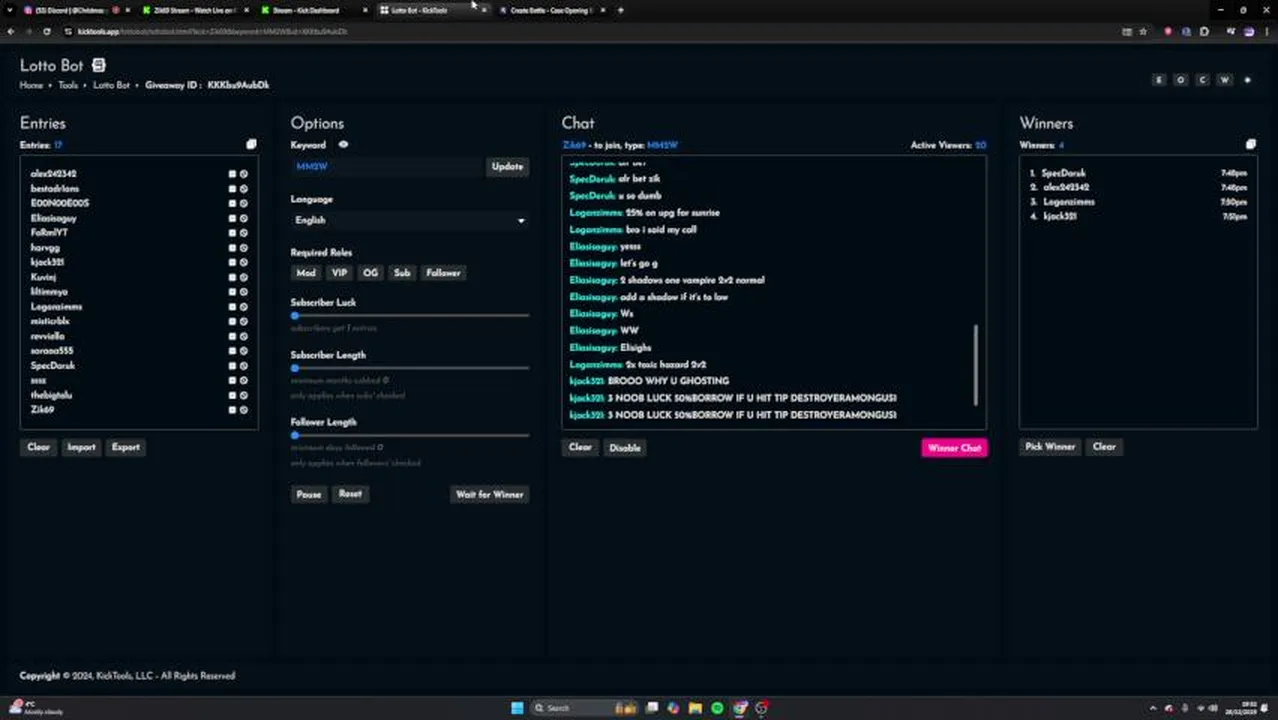The height and width of the screenshot is (720, 1278).
Task: Click the C panel toggle in the header
Action: pyautogui.click(x=1203, y=80)
